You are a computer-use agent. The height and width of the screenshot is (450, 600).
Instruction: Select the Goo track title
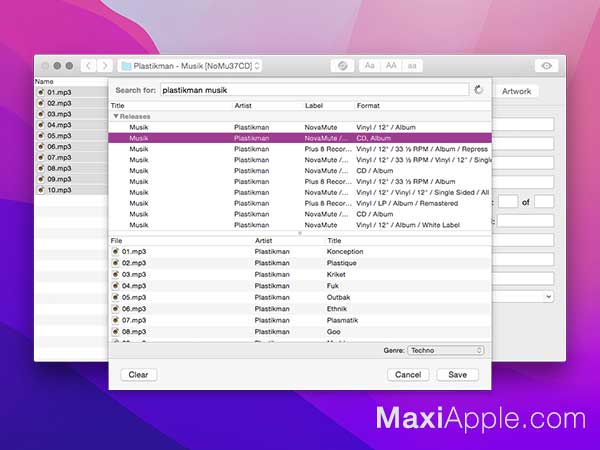[x=333, y=332]
